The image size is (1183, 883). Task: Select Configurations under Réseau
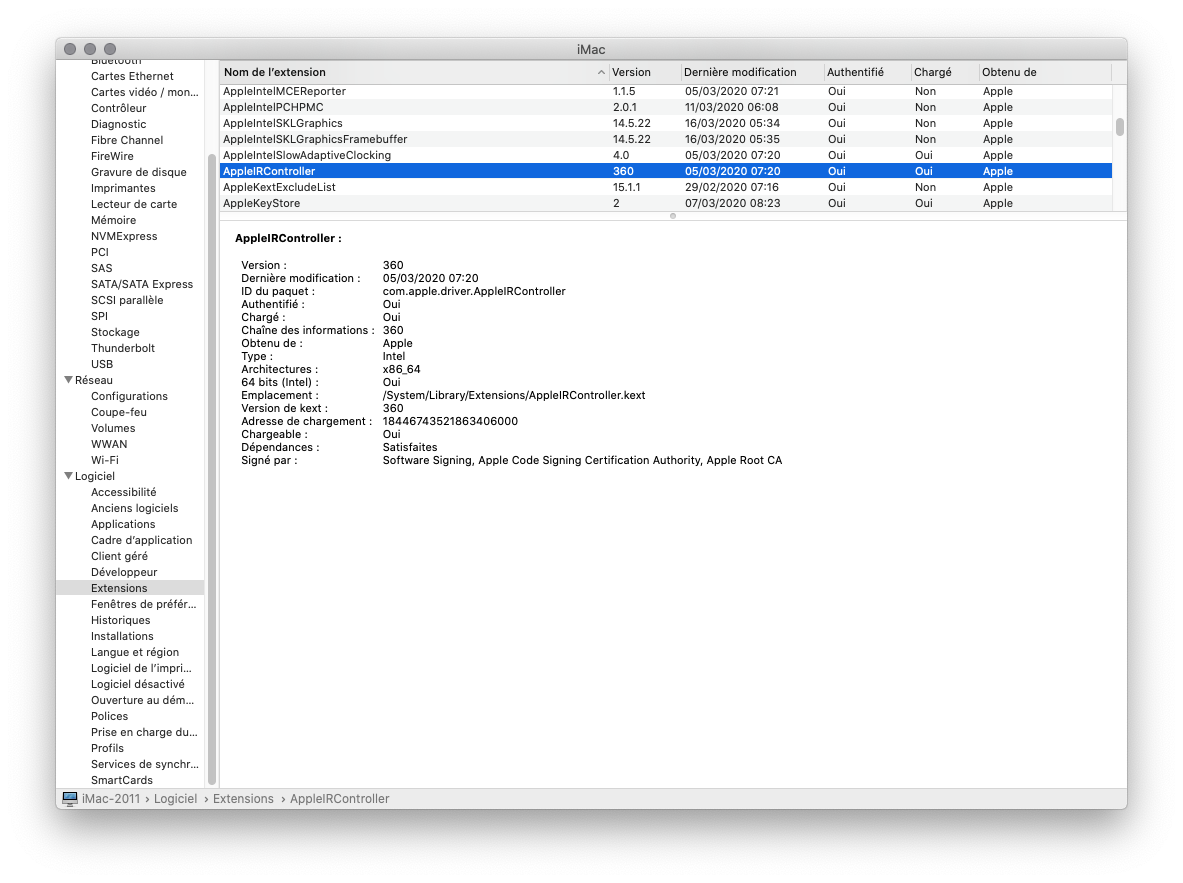pos(129,396)
